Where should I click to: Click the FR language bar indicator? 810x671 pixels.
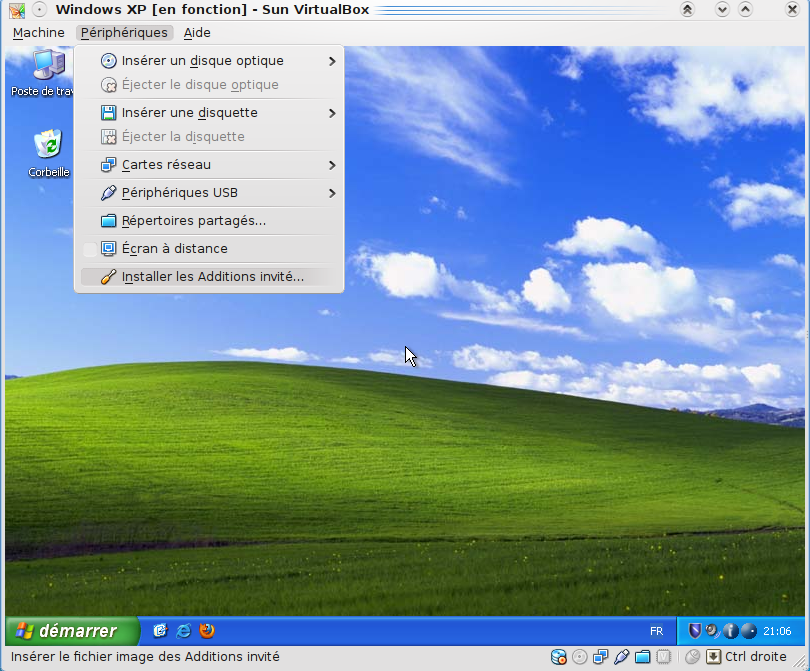tap(656, 632)
